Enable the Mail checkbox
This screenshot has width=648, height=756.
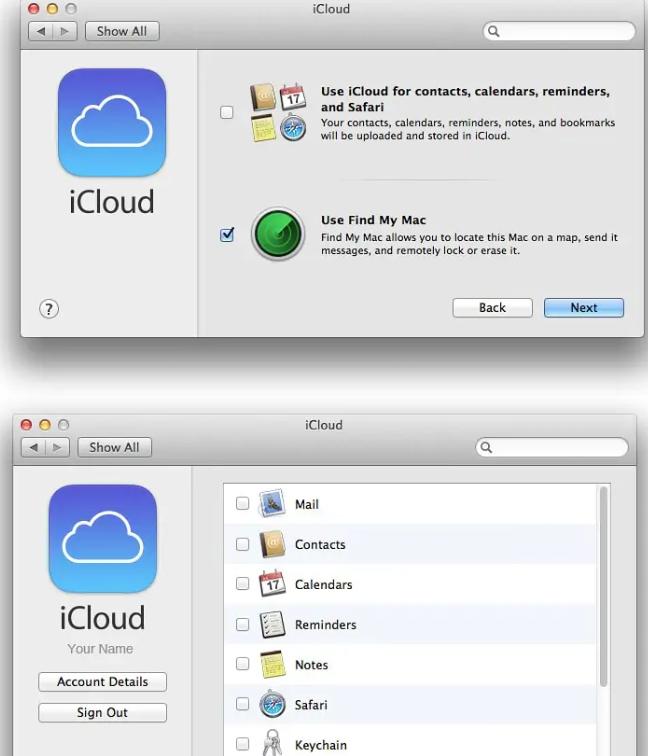pyautogui.click(x=243, y=503)
